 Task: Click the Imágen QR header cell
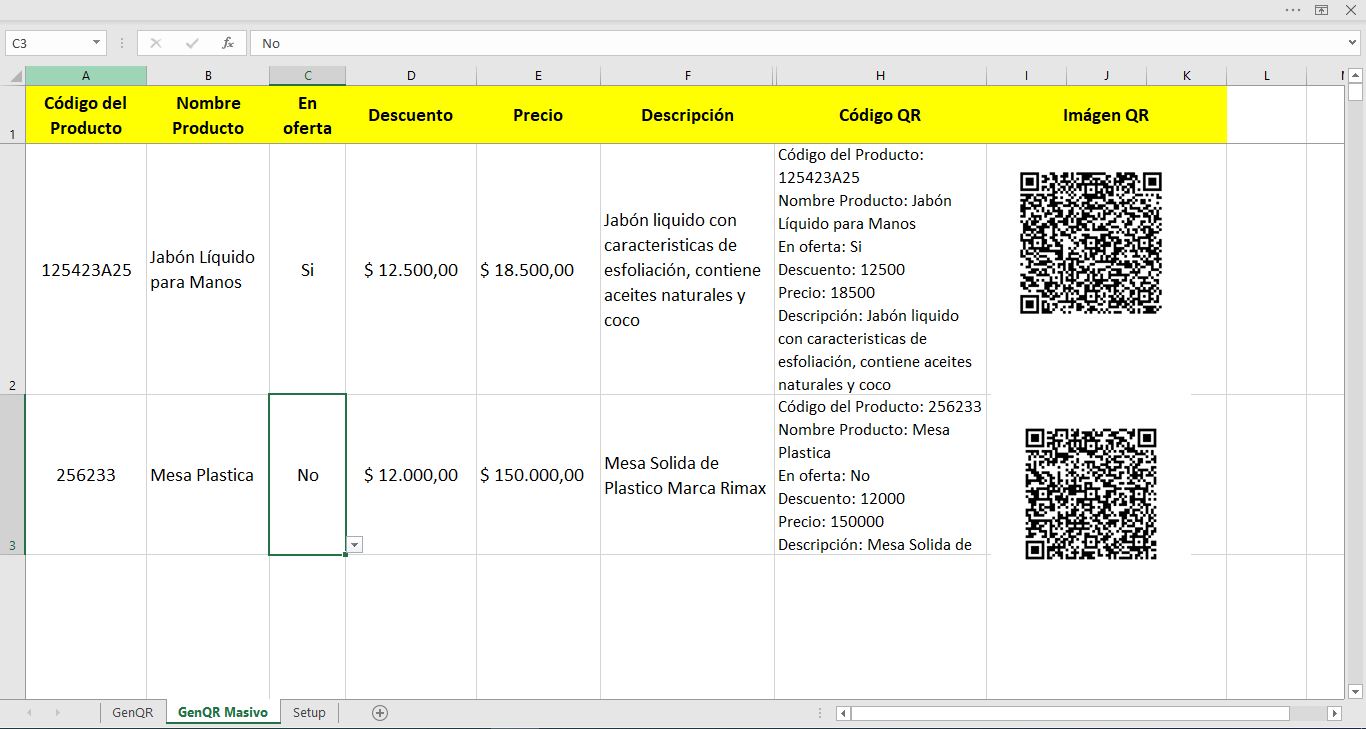tap(1106, 115)
